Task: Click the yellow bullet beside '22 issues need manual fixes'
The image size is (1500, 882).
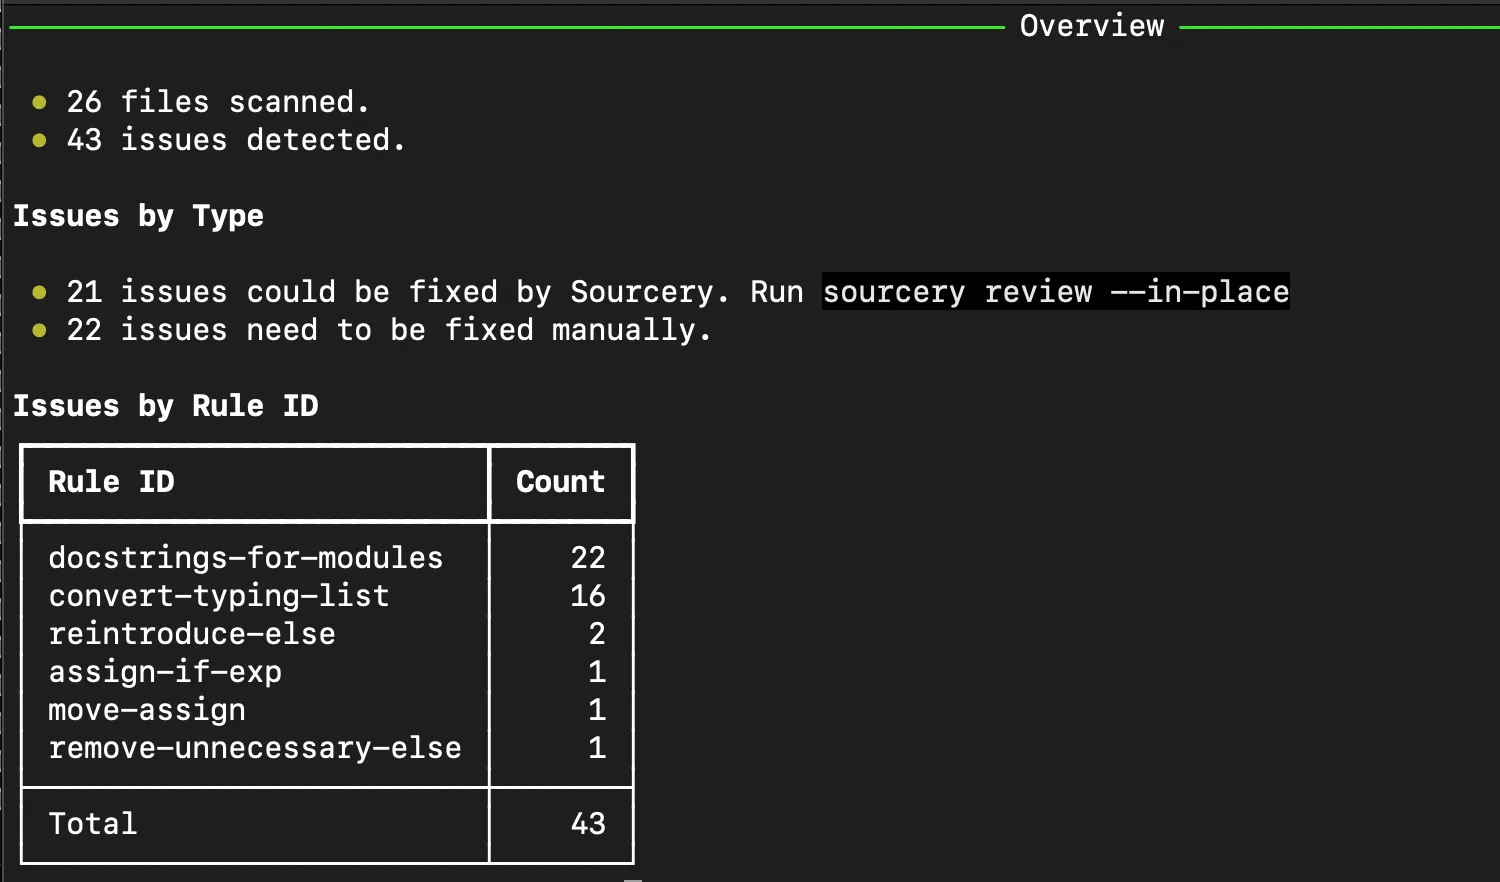Action: pos(39,330)
